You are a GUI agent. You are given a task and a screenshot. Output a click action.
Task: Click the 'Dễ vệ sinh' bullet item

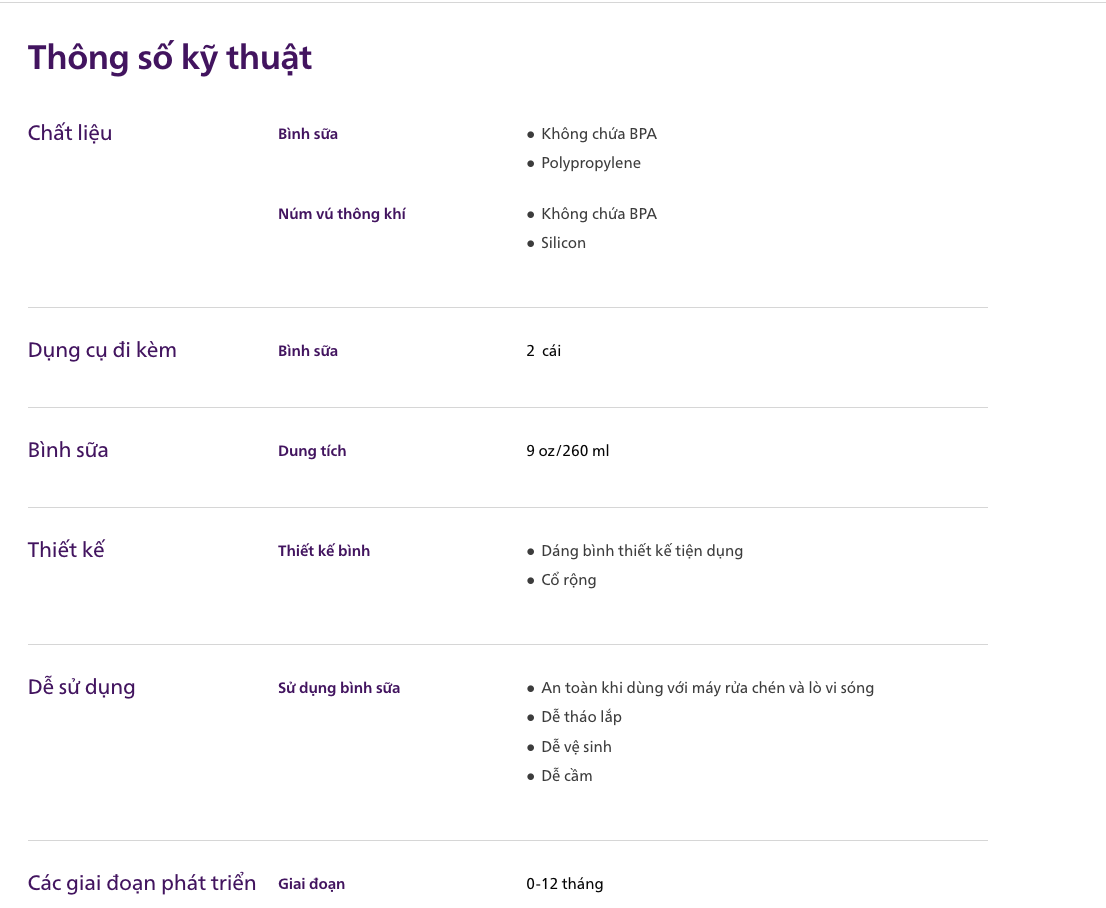pos(576,746)
